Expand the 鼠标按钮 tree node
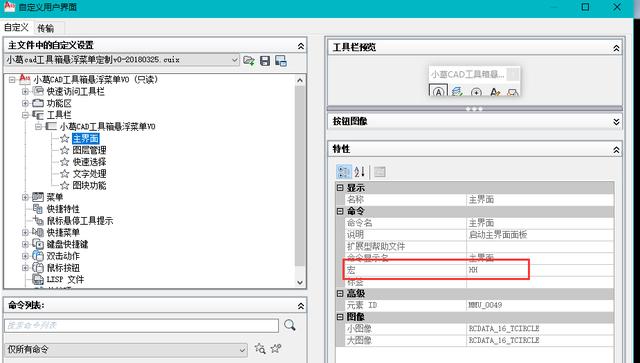This screenshot has height=363, width=640. [x=25, y=268]
